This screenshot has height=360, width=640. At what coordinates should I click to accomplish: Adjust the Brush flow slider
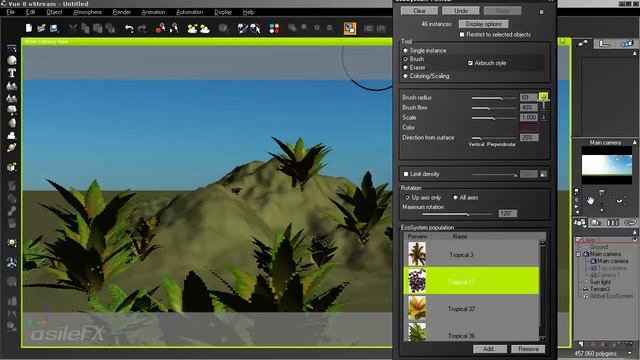coord(493,108)
